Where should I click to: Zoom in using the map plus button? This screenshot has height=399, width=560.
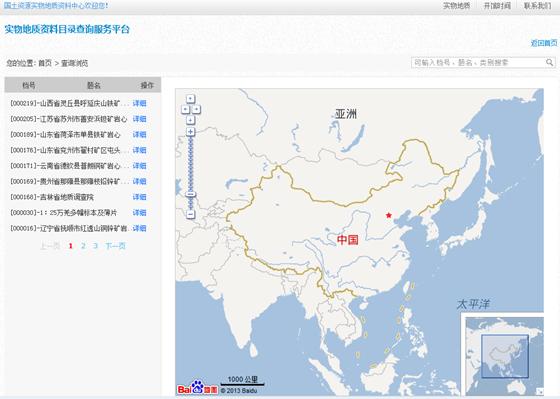pyautogui.click(x=190, y=132)
